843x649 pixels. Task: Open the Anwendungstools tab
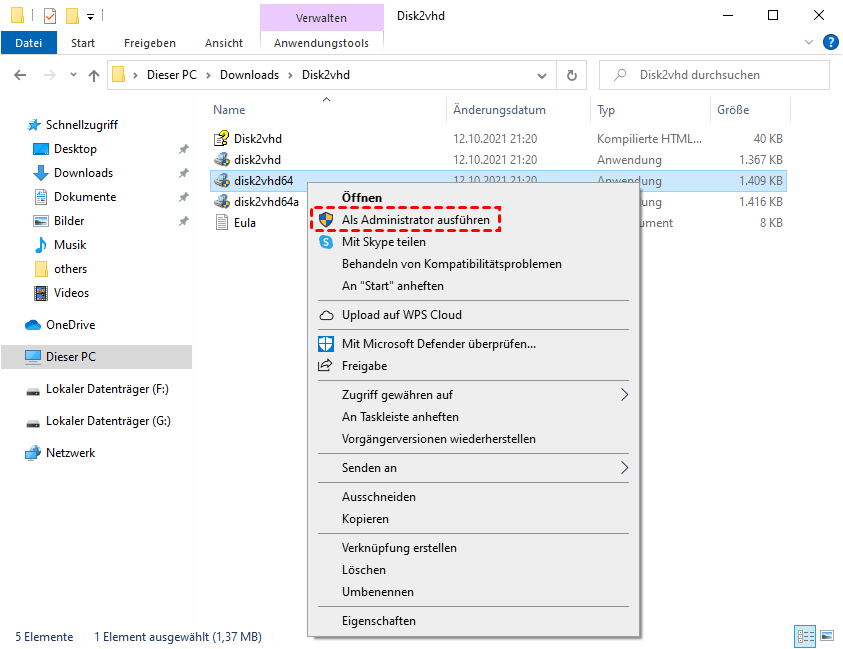(x=322, y=43)
